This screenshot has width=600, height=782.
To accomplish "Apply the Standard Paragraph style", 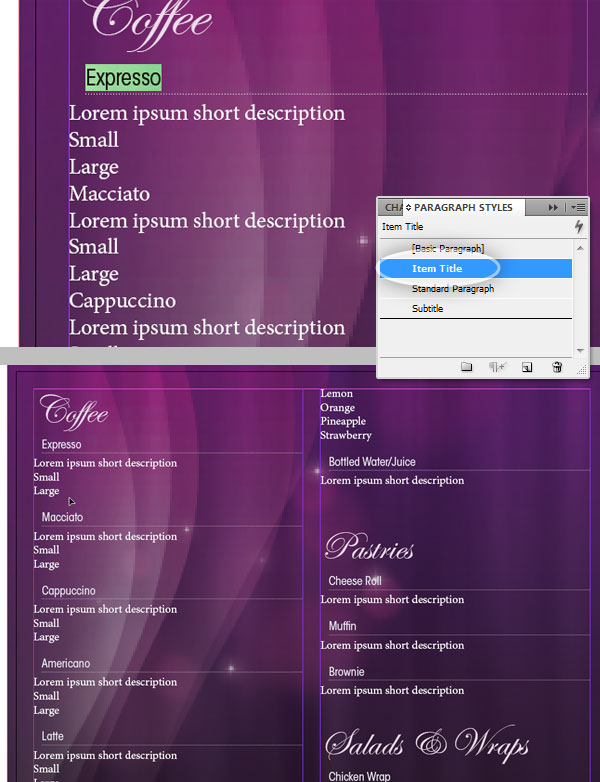I will tap(476, 288).
